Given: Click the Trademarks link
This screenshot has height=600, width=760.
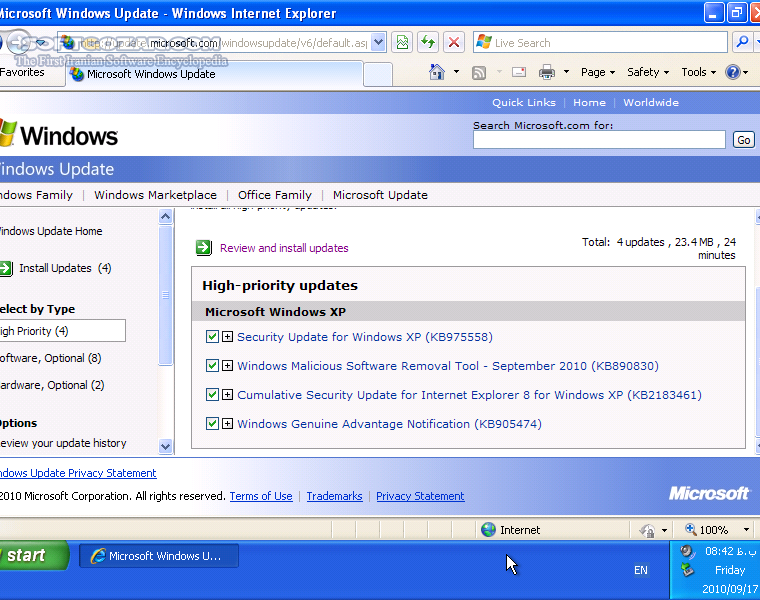Looking at the screenshot, I should (x=334, y=496).
